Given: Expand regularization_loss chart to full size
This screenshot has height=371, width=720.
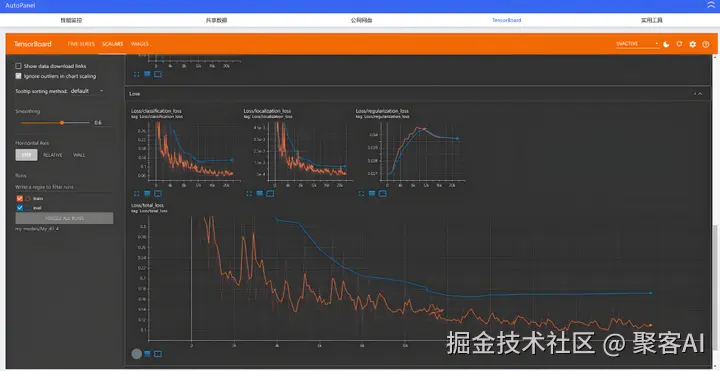Looking at the screenshot, I should coord(361,193).
